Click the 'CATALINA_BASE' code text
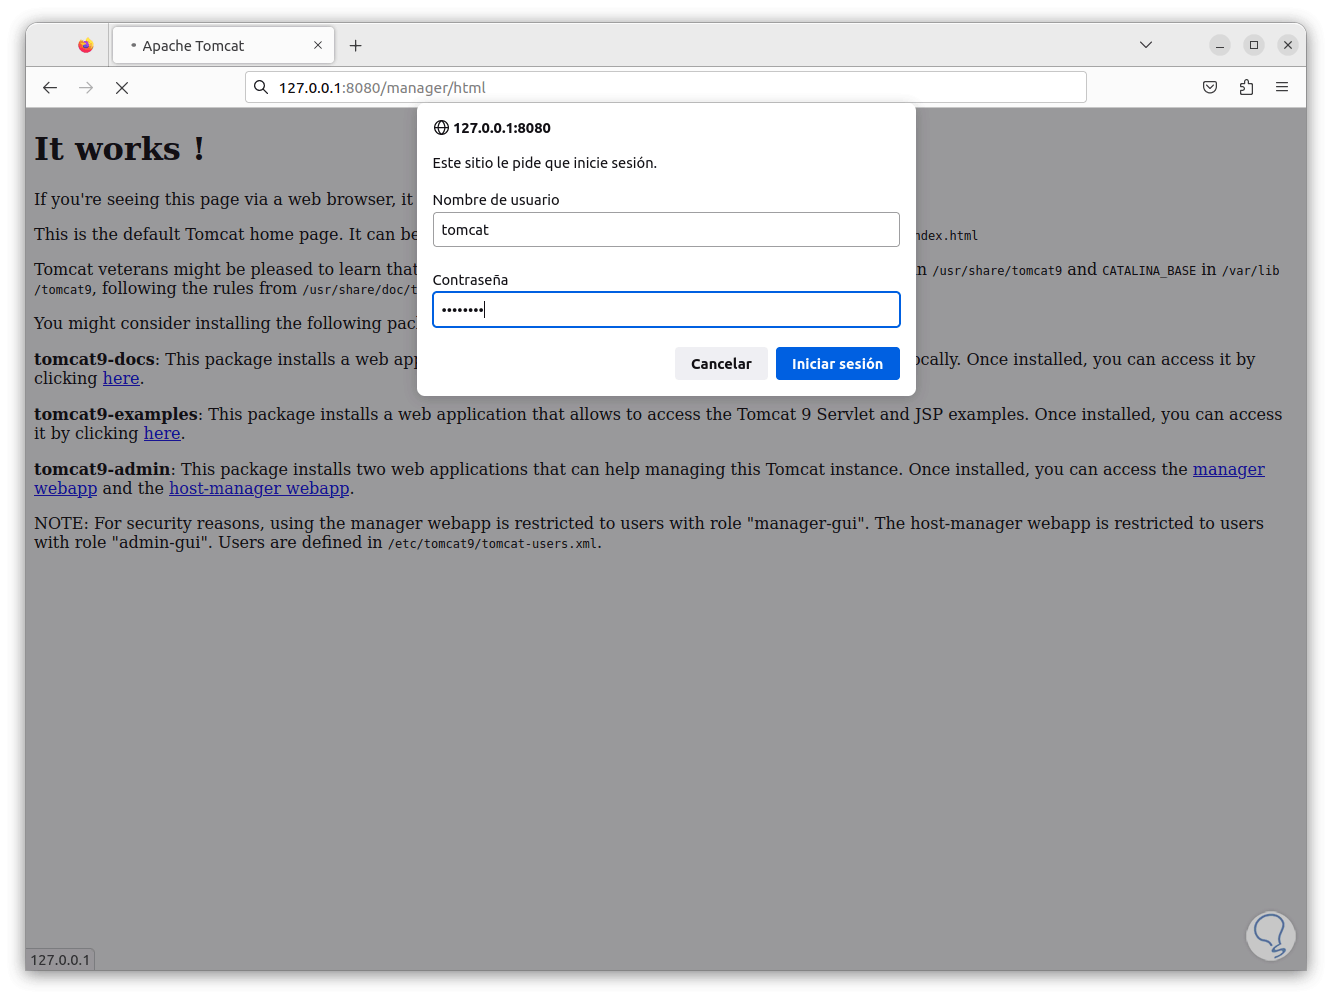The width and height of the screenshot is (1332, 999). click(1149, 271)
